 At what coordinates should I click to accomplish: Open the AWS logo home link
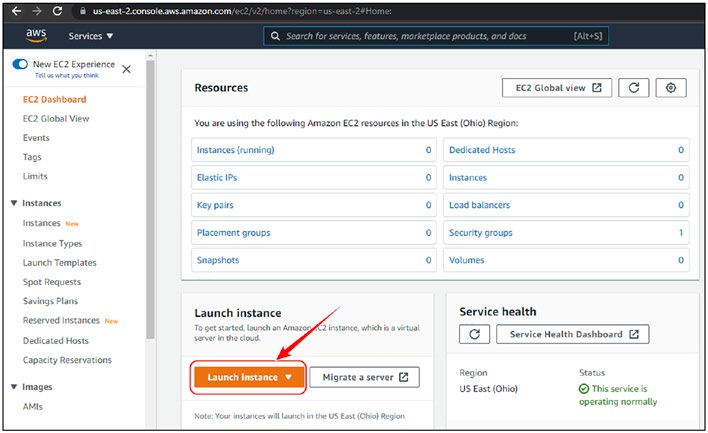[36, 35]
